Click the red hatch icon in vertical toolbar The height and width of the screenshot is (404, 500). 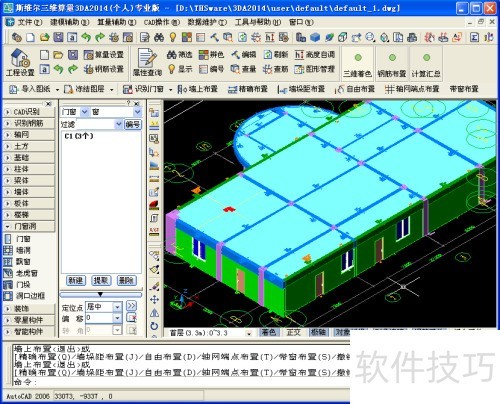click(154, 204)
